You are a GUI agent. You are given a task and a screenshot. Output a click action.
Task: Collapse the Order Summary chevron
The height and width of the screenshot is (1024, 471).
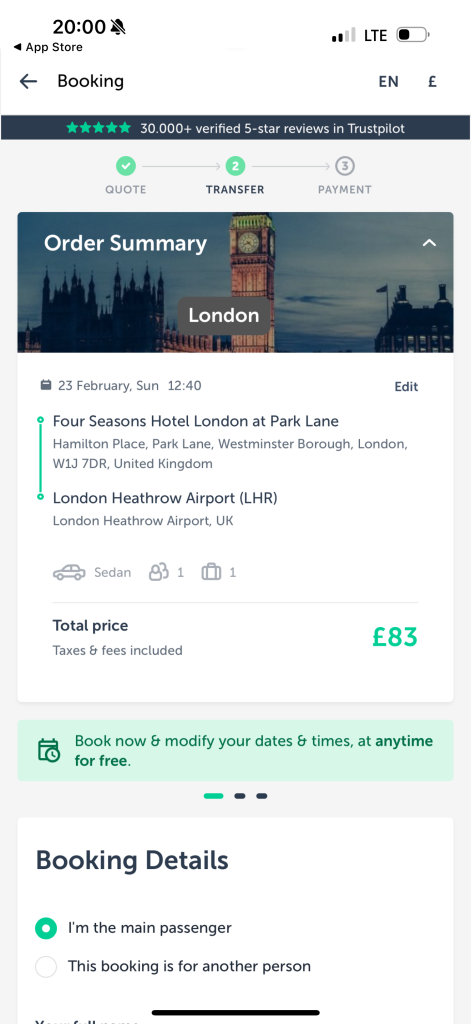(x=429, y=243)
